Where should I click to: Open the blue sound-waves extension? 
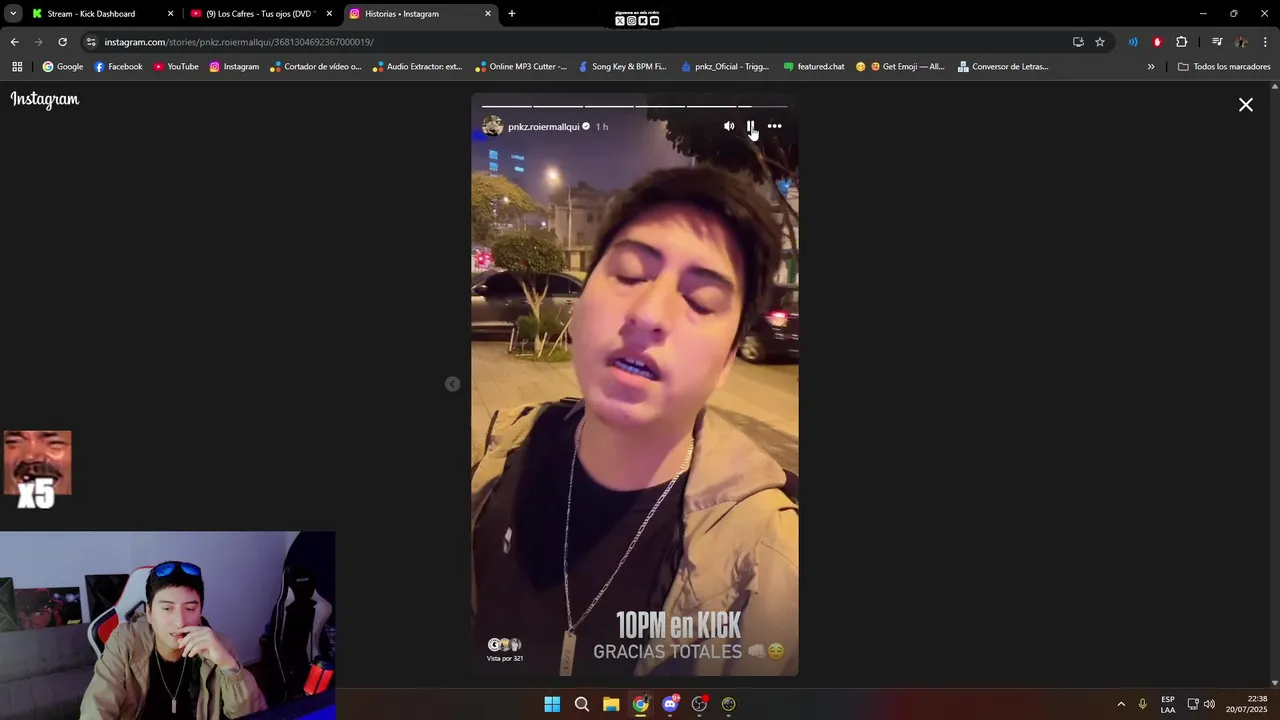1133,42
